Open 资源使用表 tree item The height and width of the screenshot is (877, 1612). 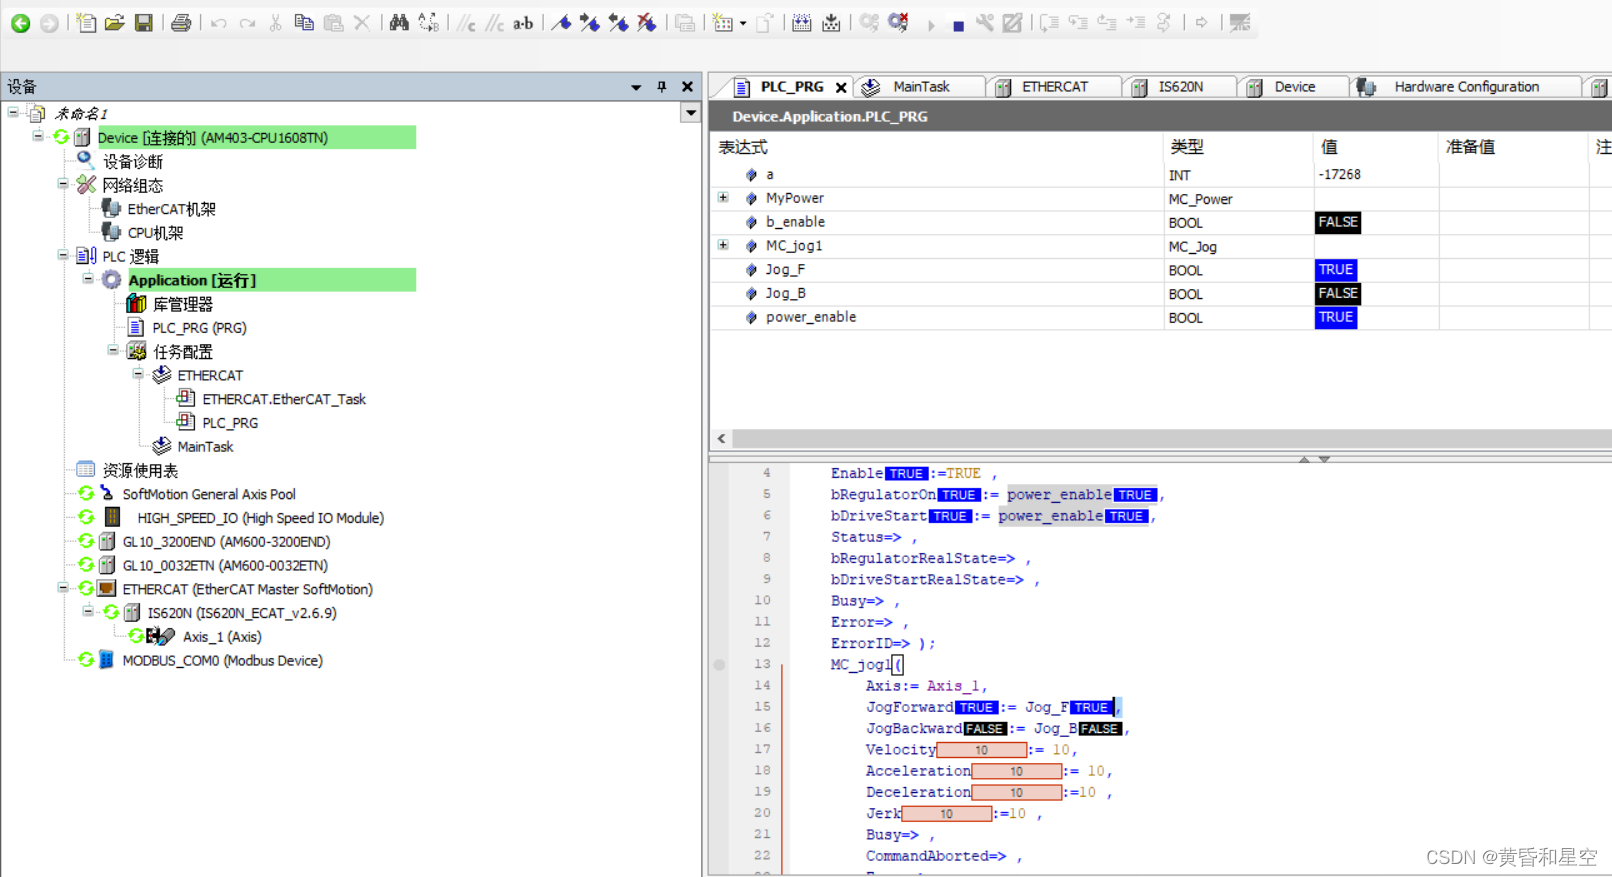(x=140, y=471)
